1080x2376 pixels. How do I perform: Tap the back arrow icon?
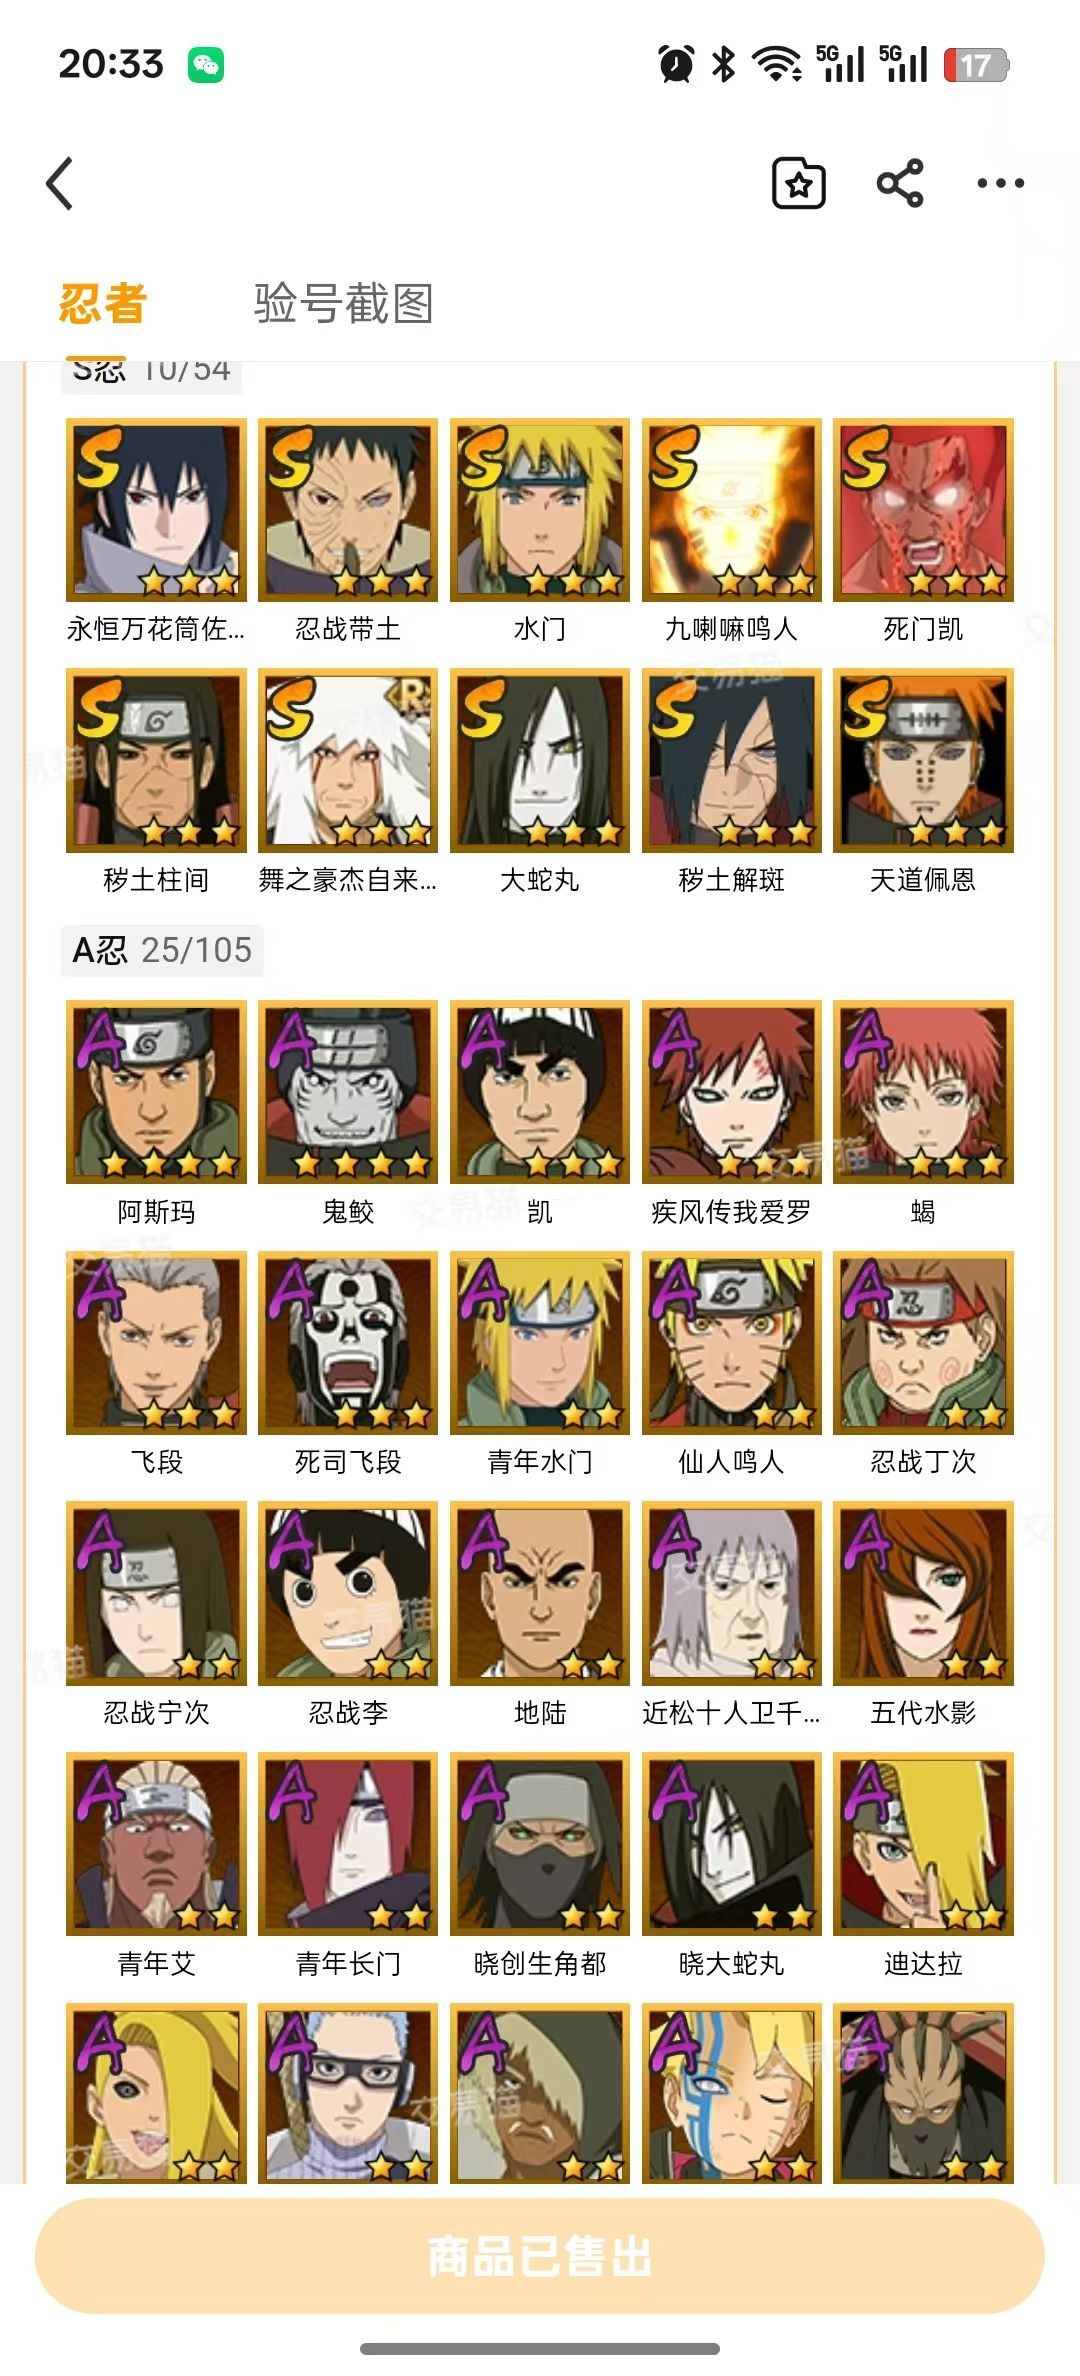[60, 184]
